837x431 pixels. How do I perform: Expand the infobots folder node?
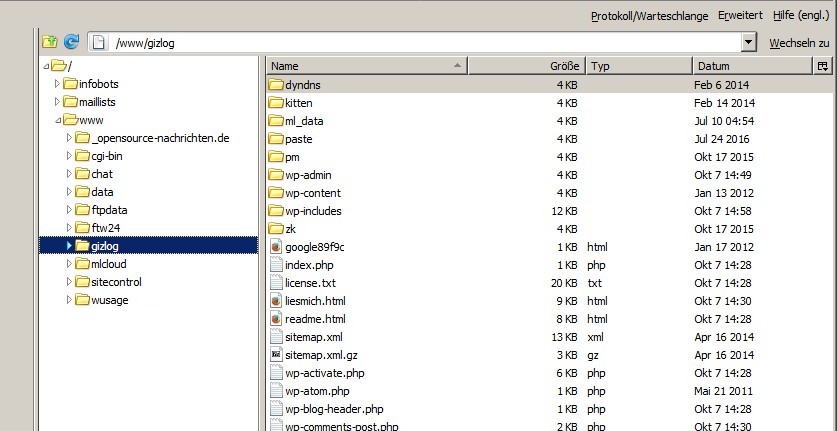point(57,84)
